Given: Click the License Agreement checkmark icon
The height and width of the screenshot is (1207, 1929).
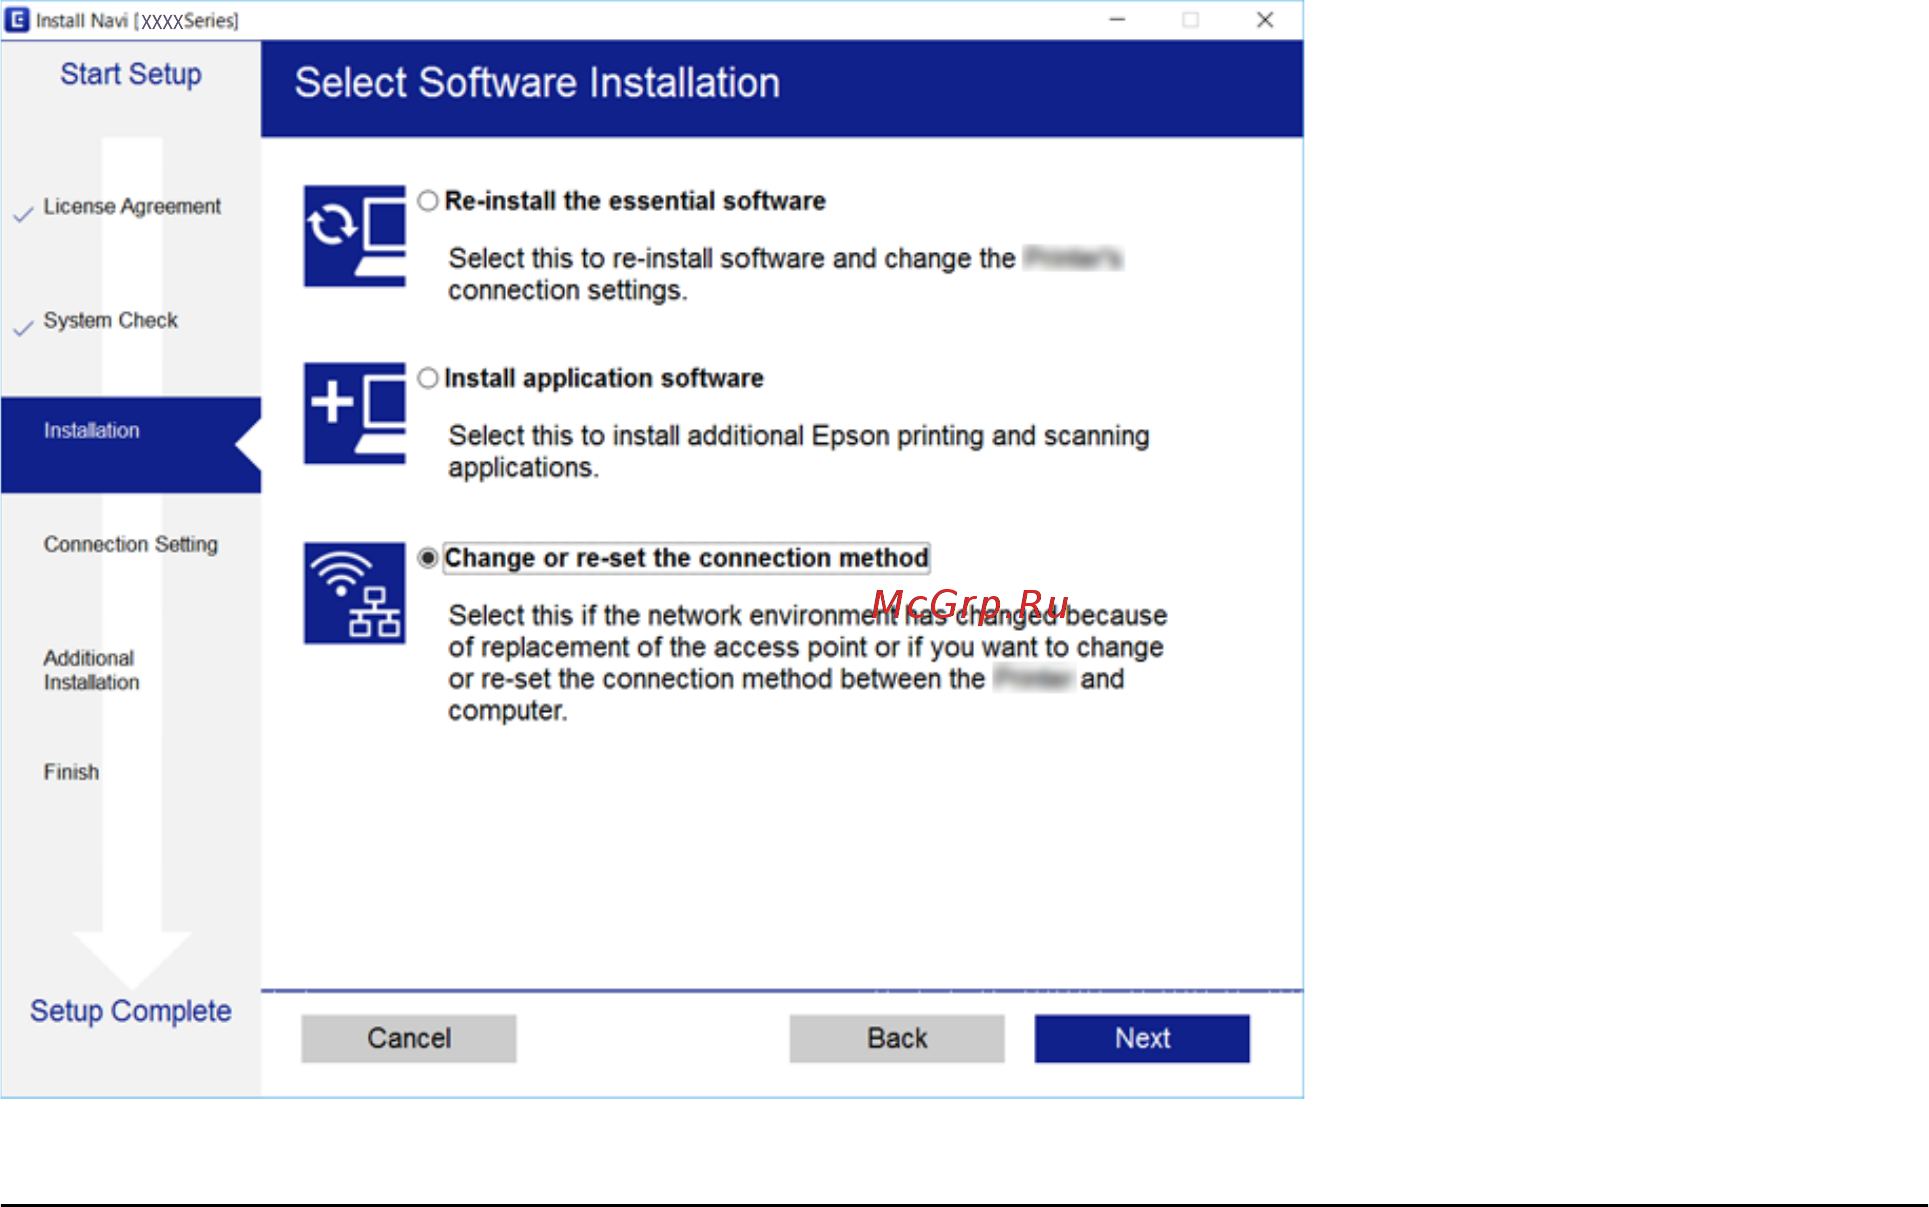Looking at the screenshot, I should [23, 214].
